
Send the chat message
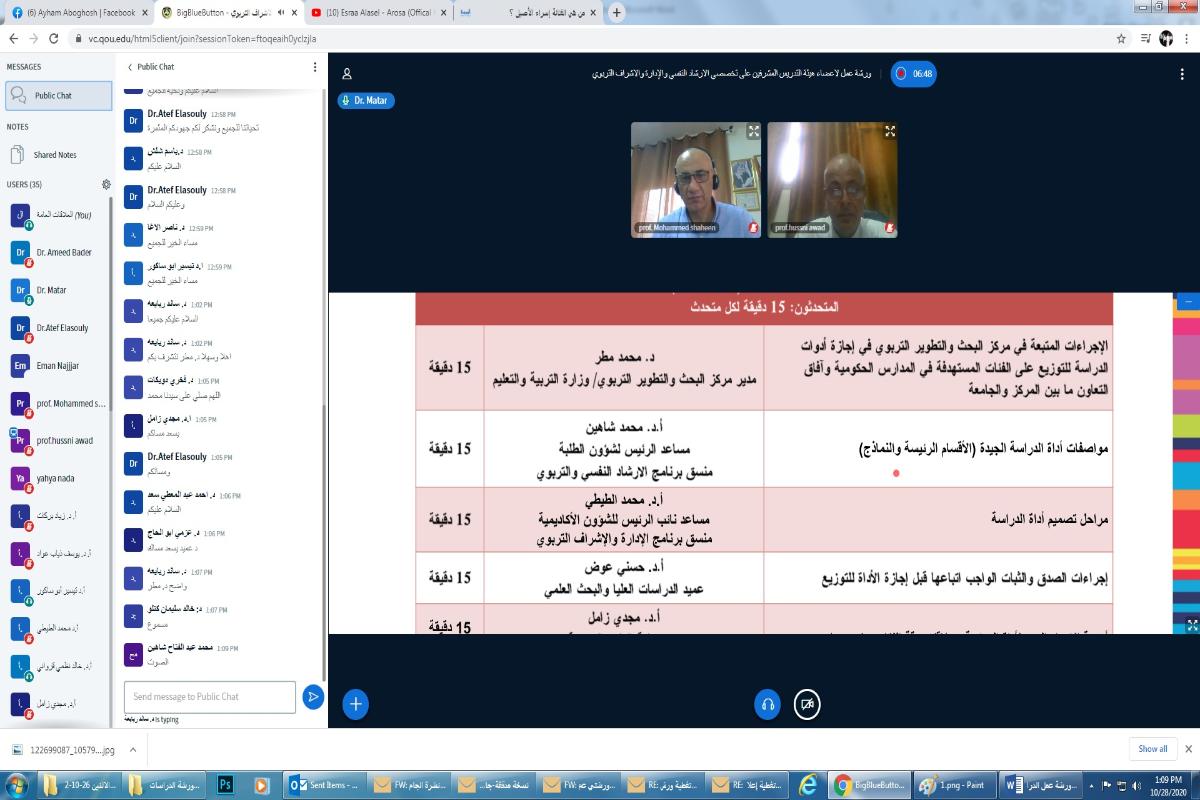(x=313, y=697)
